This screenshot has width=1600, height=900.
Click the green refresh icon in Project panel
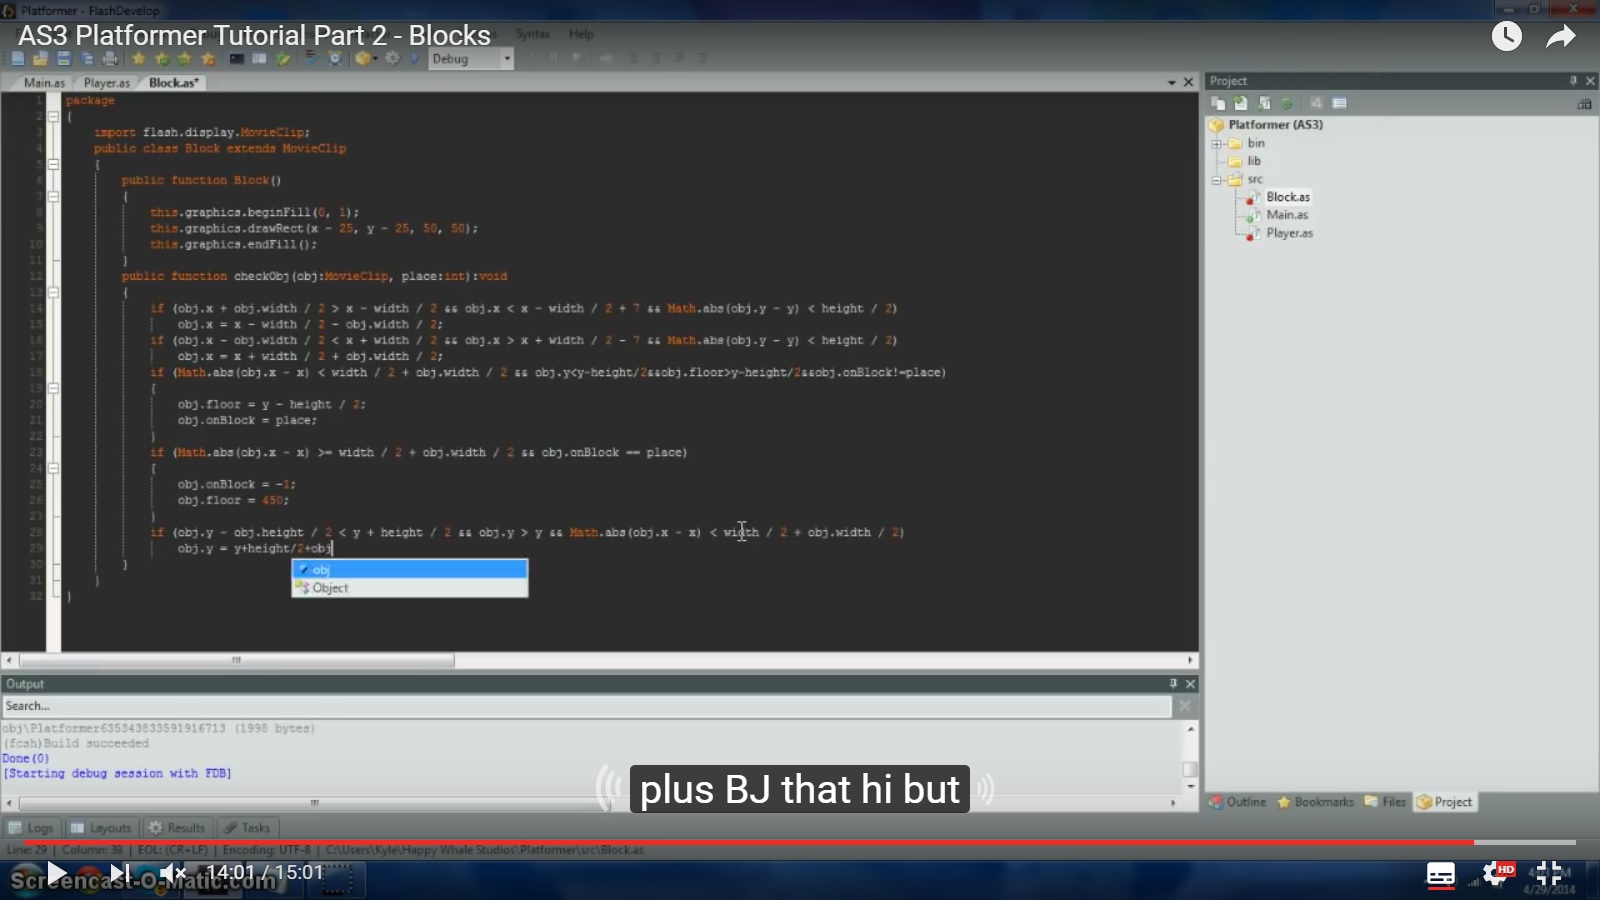(x=1287, y=103)
